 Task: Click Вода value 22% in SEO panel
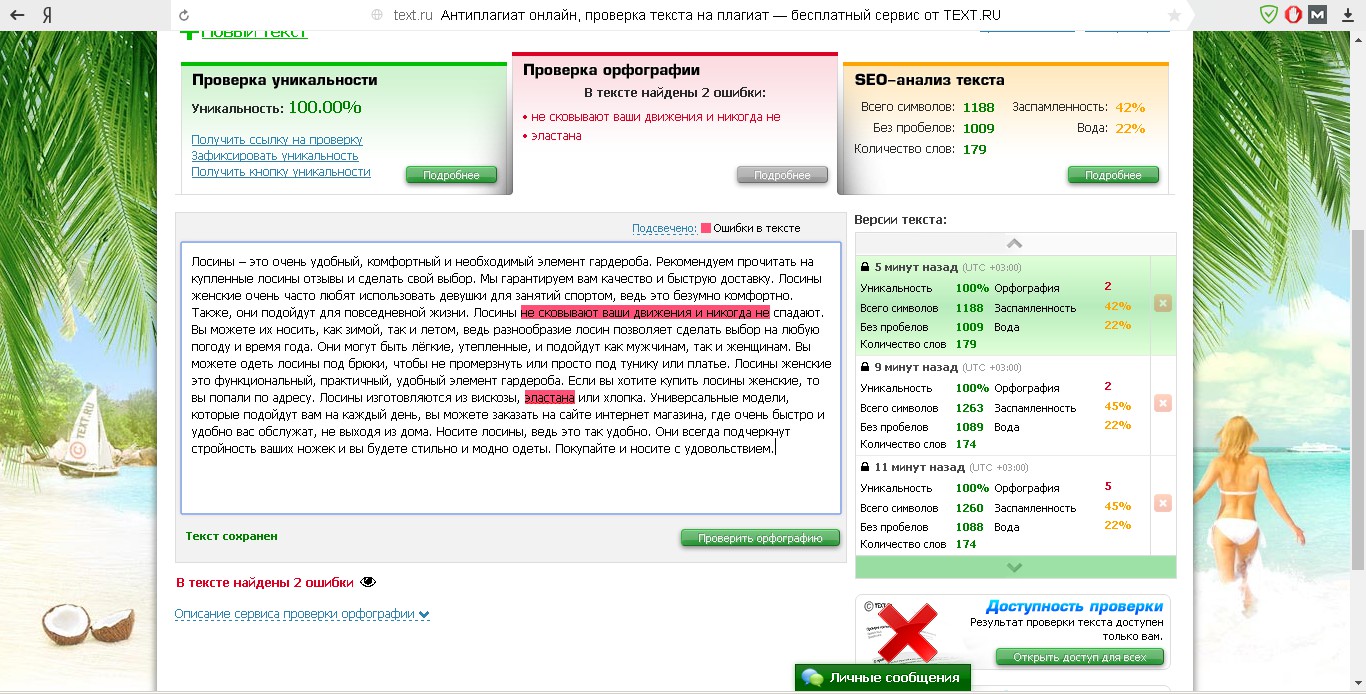coord(1130,128)
